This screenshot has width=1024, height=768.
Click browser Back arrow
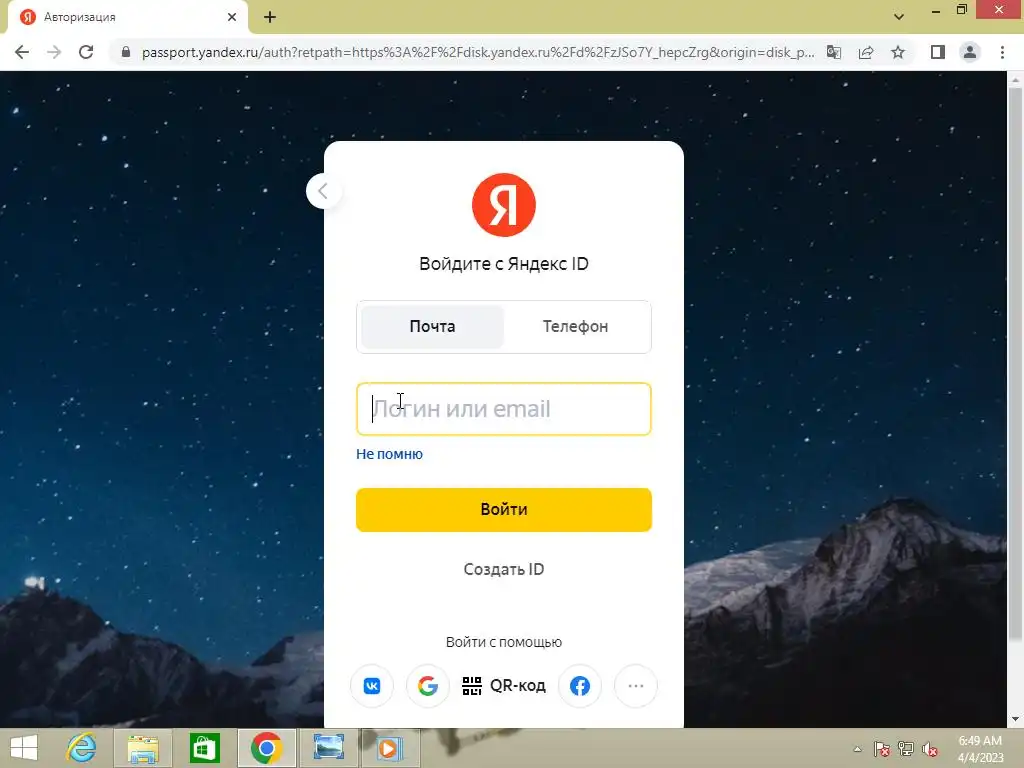22,52
